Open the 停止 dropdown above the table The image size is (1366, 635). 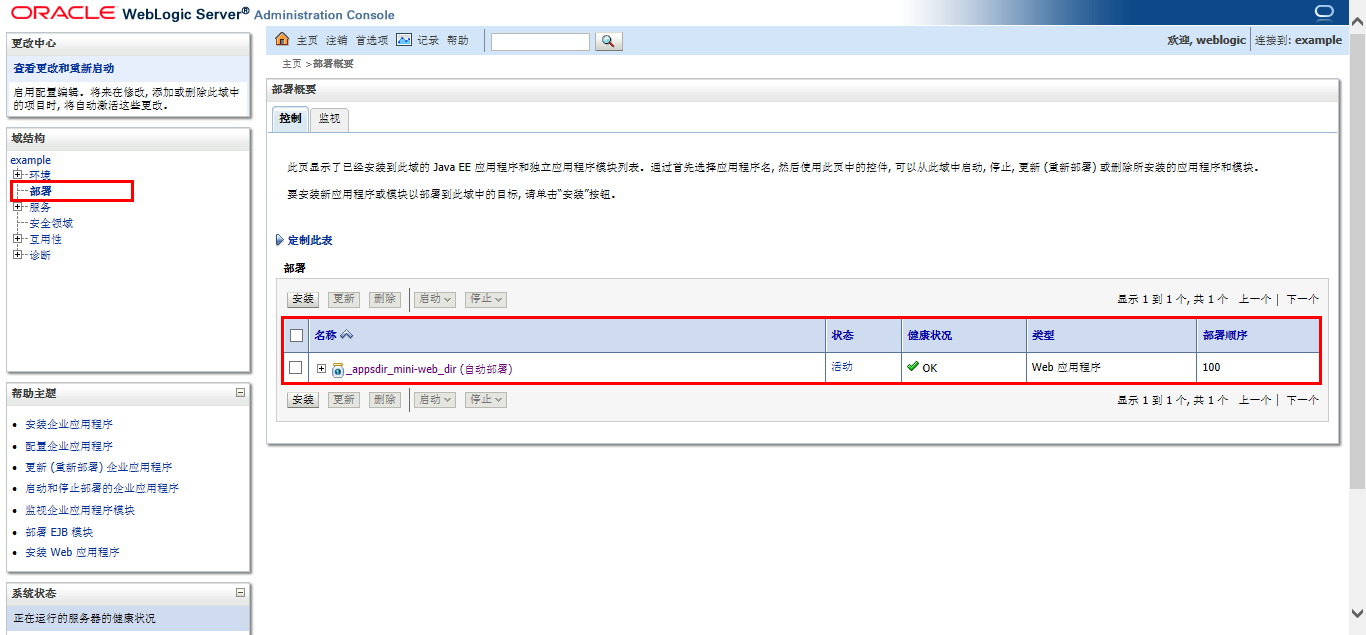[x=486, y=299]
